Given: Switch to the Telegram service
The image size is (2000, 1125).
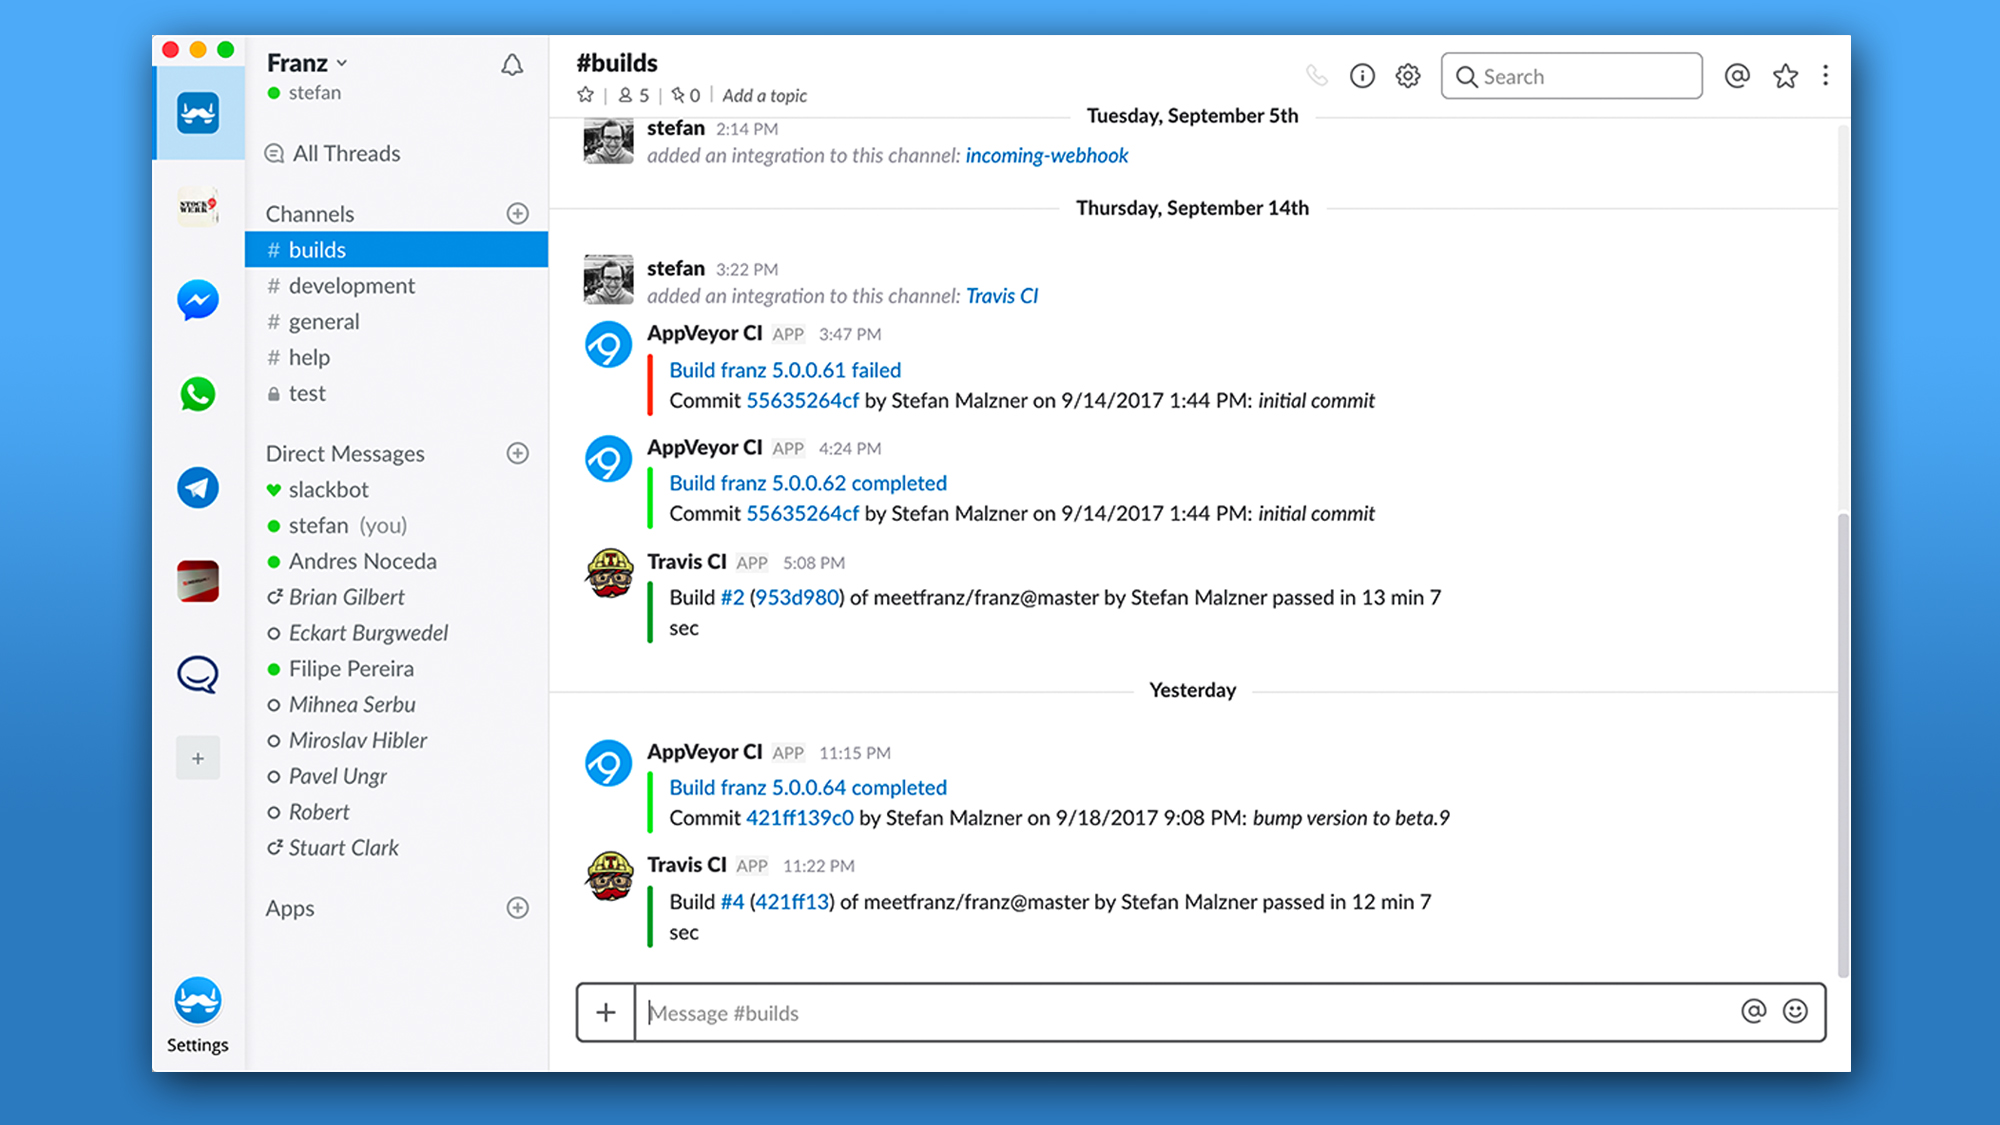Looking at the screenshot, I should coord(198,488).
